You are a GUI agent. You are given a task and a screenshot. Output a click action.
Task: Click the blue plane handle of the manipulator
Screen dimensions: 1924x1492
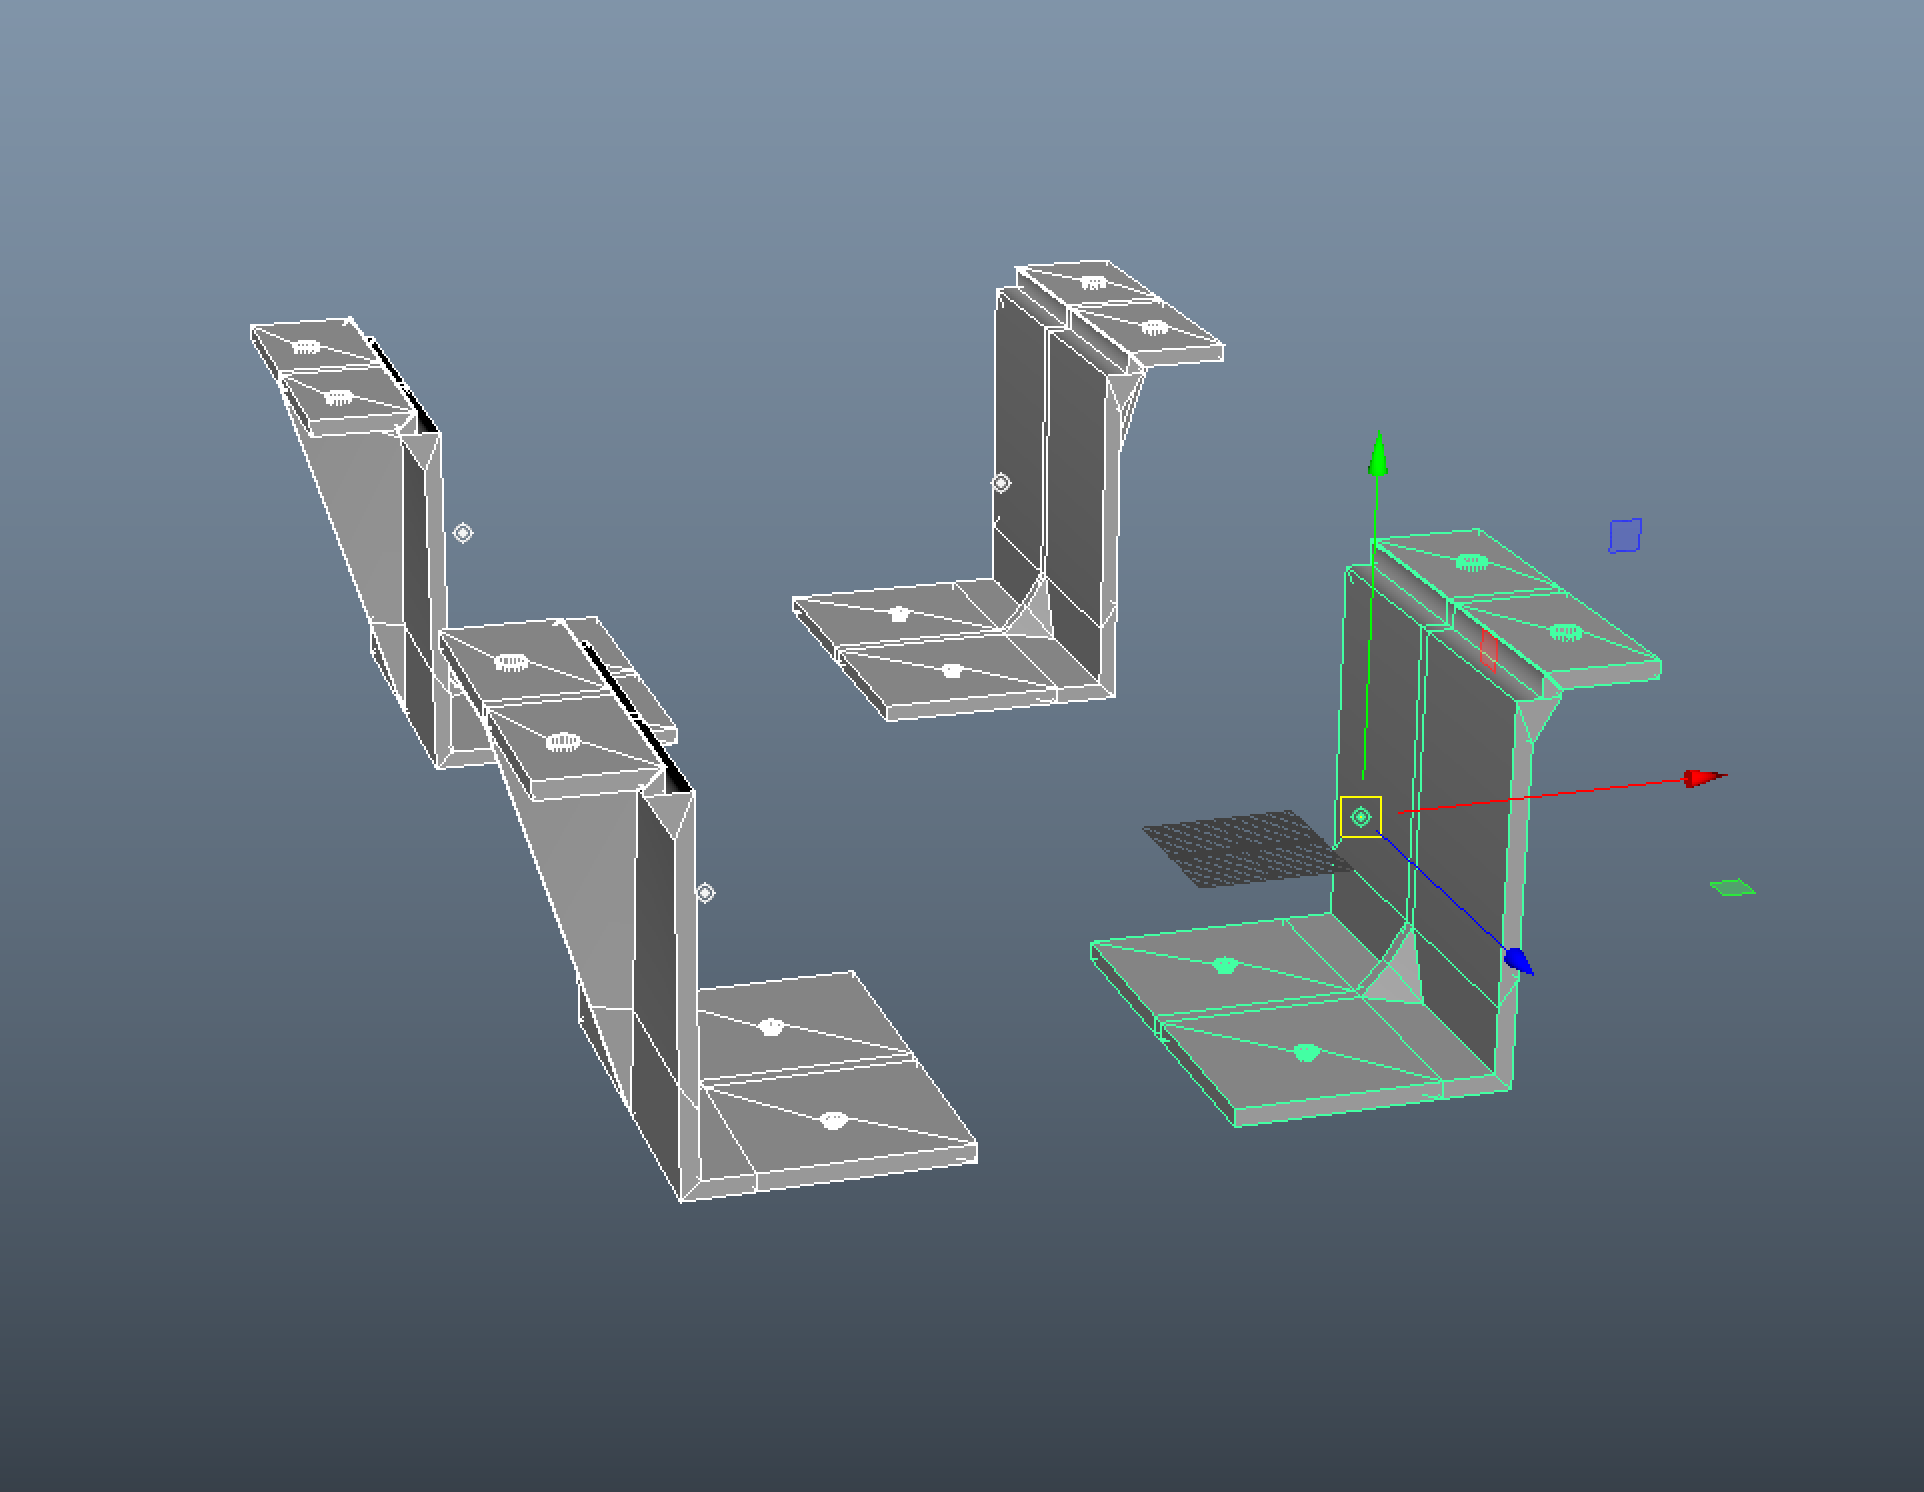[x=1625, y=535]
